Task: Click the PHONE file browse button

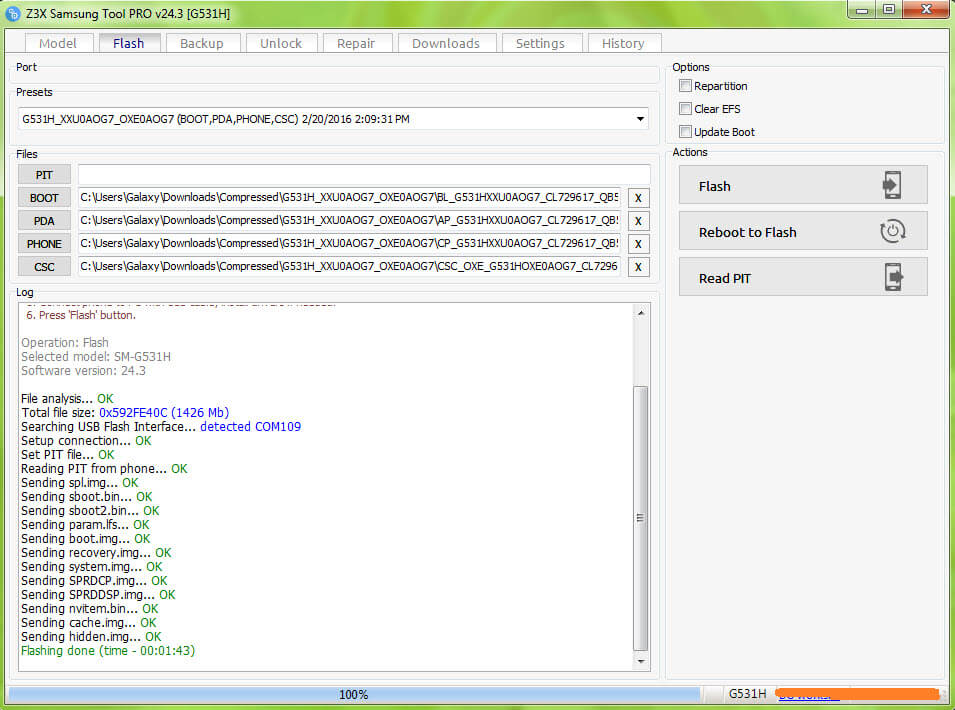Action: [x=44, y=244]
